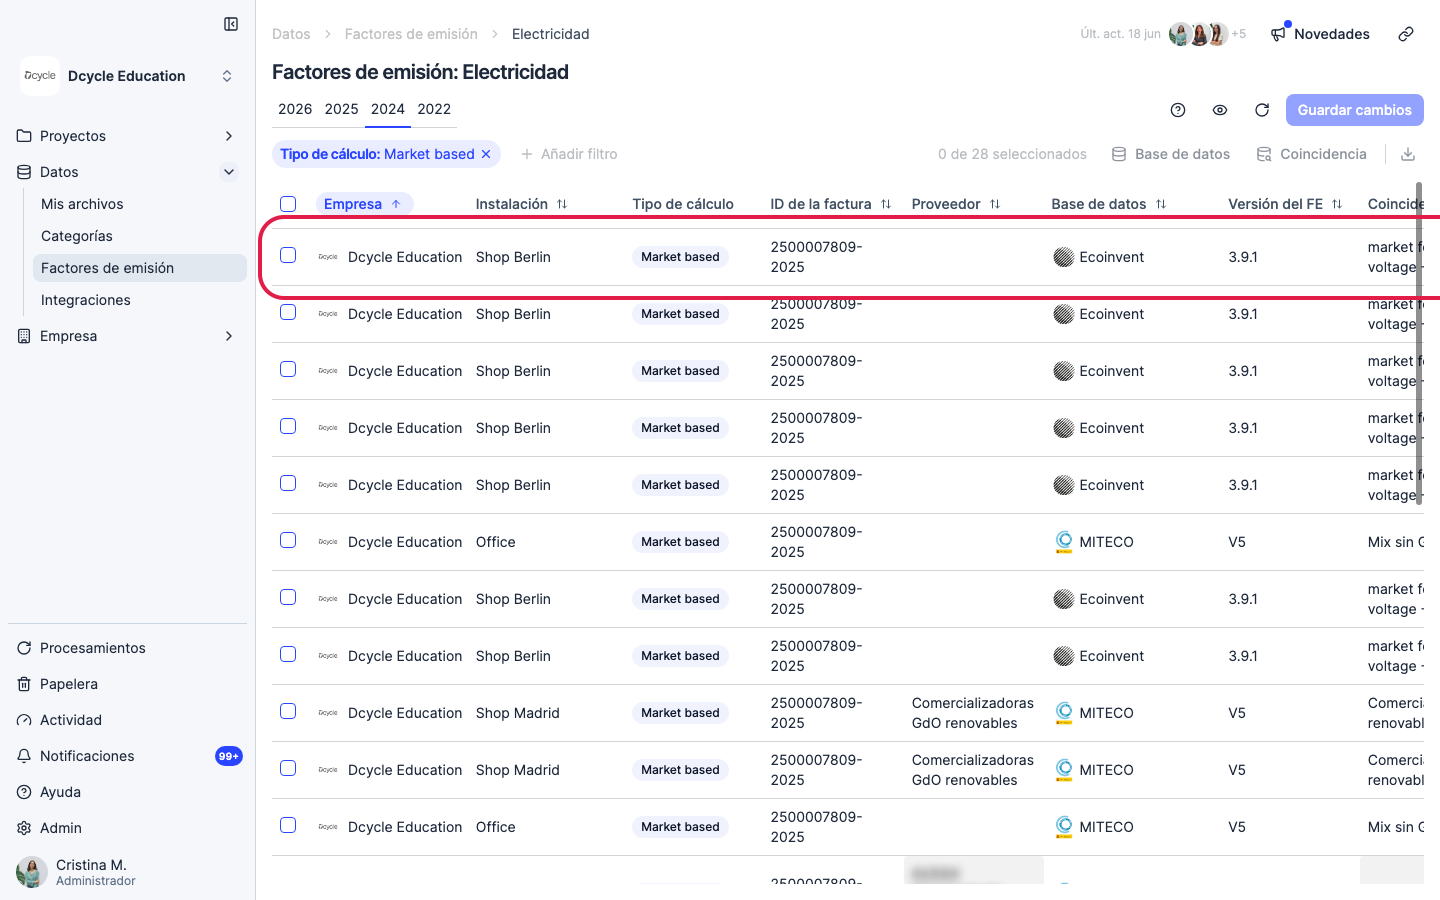1440x900 pixels.
Task: Expand the Proyectos chevron
Action: tap(229, 136)
